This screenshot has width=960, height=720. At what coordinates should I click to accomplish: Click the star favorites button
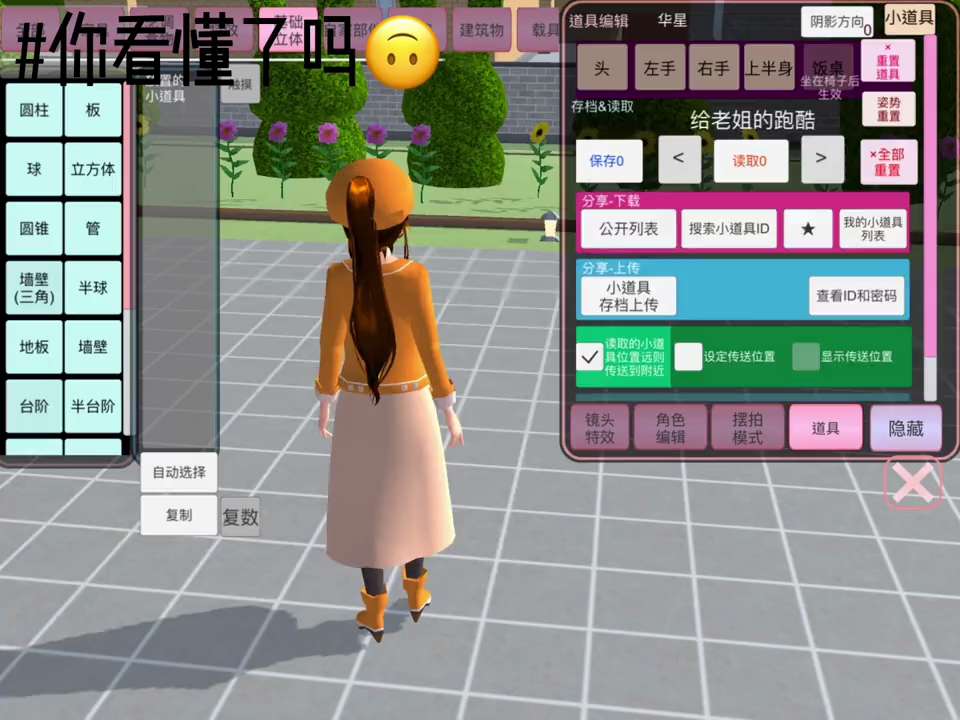click(x=808, y=229)
